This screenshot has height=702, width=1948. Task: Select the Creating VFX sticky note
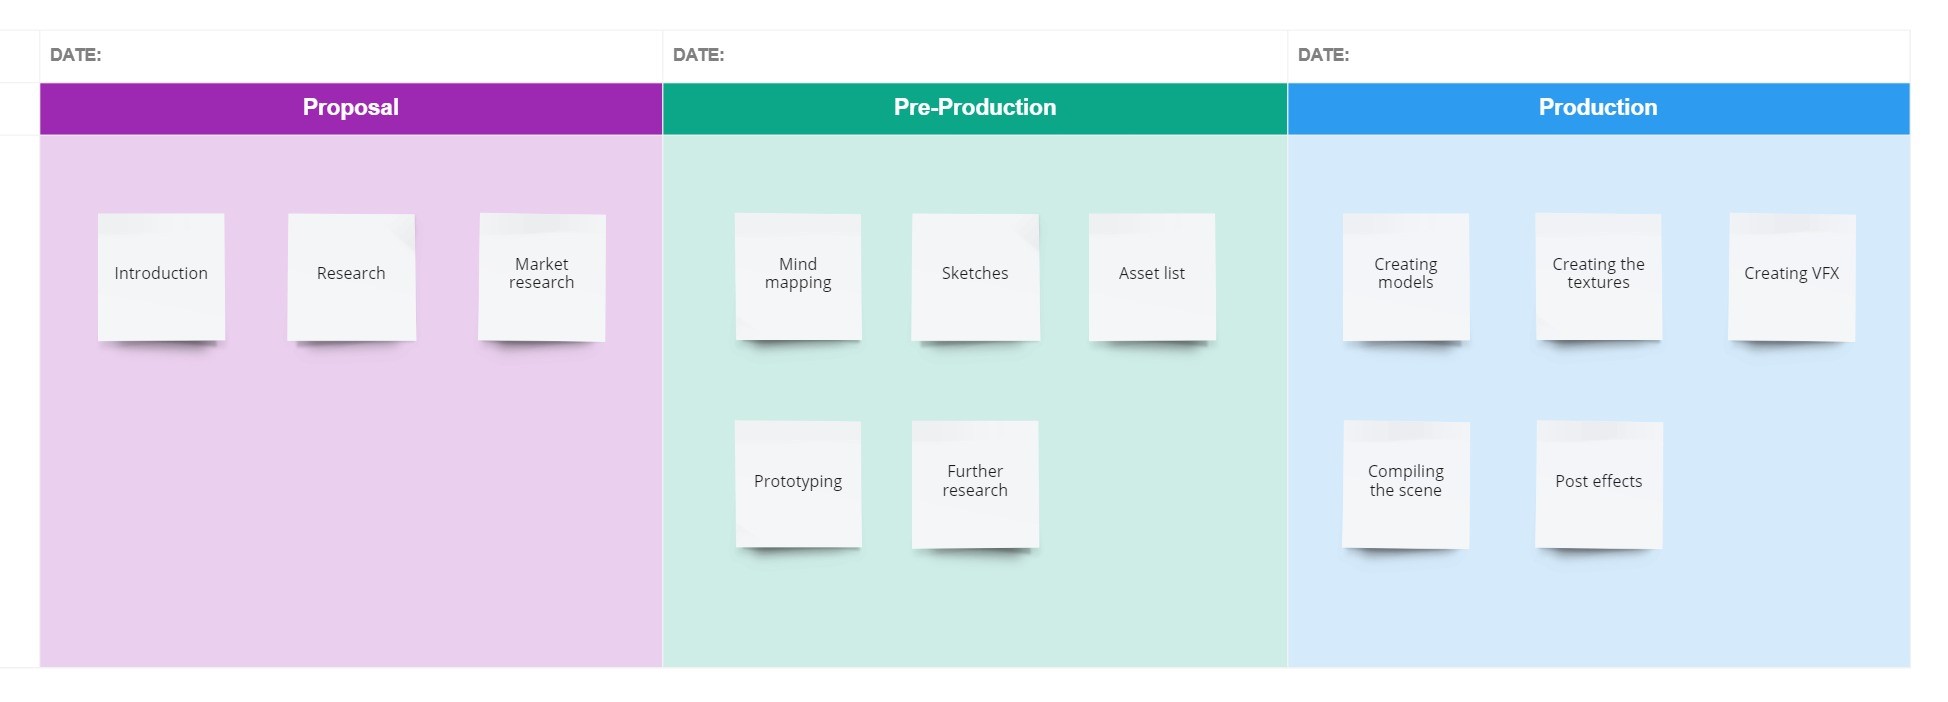click(x=1791, y=276)
